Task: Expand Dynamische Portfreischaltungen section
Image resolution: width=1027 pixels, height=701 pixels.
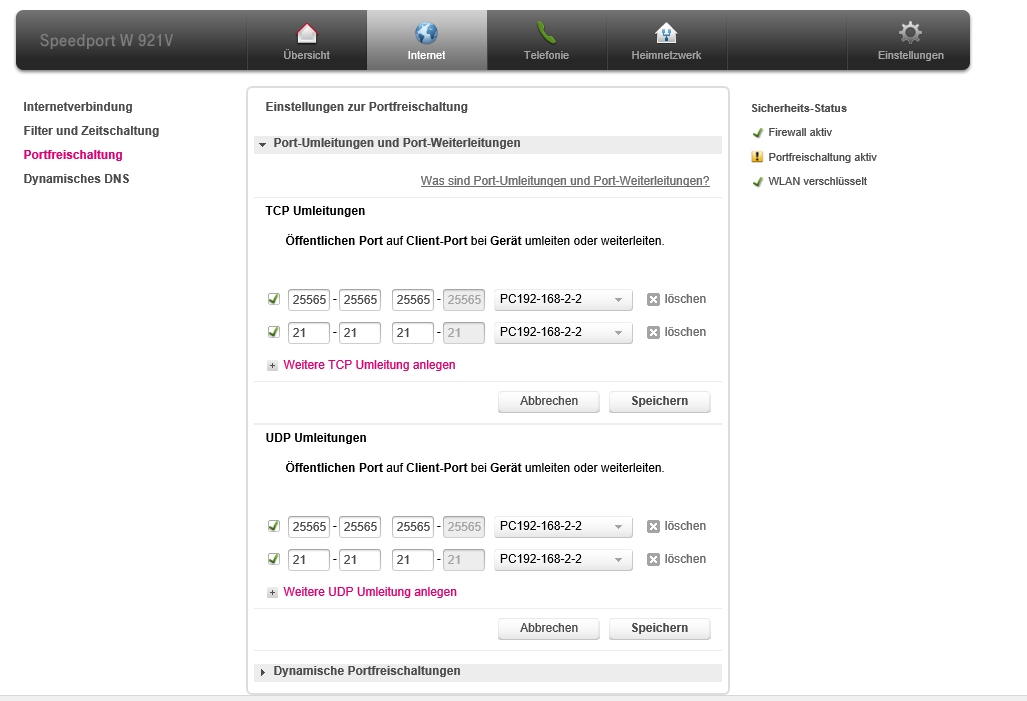Action: (x=488, y=672)
